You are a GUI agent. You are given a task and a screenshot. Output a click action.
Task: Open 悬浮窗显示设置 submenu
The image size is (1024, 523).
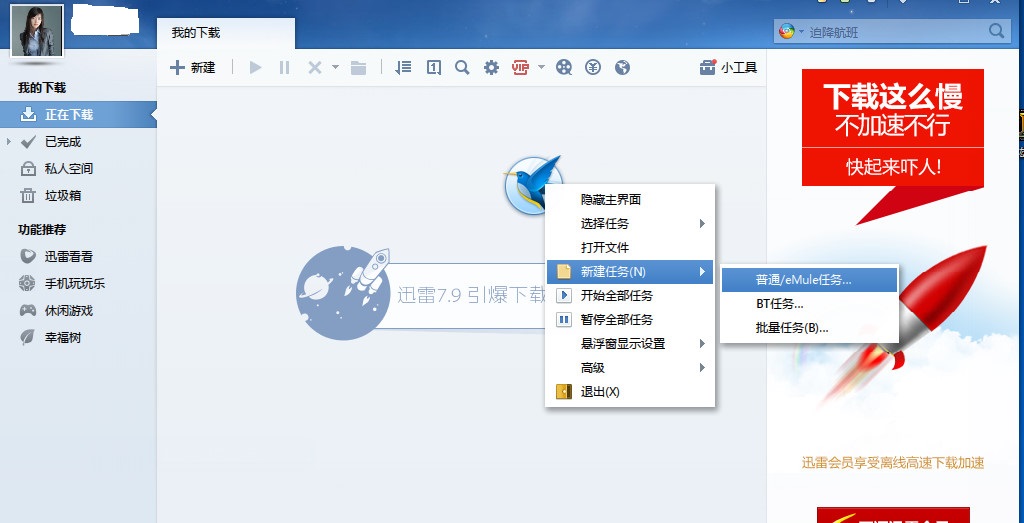coord(630,343)
